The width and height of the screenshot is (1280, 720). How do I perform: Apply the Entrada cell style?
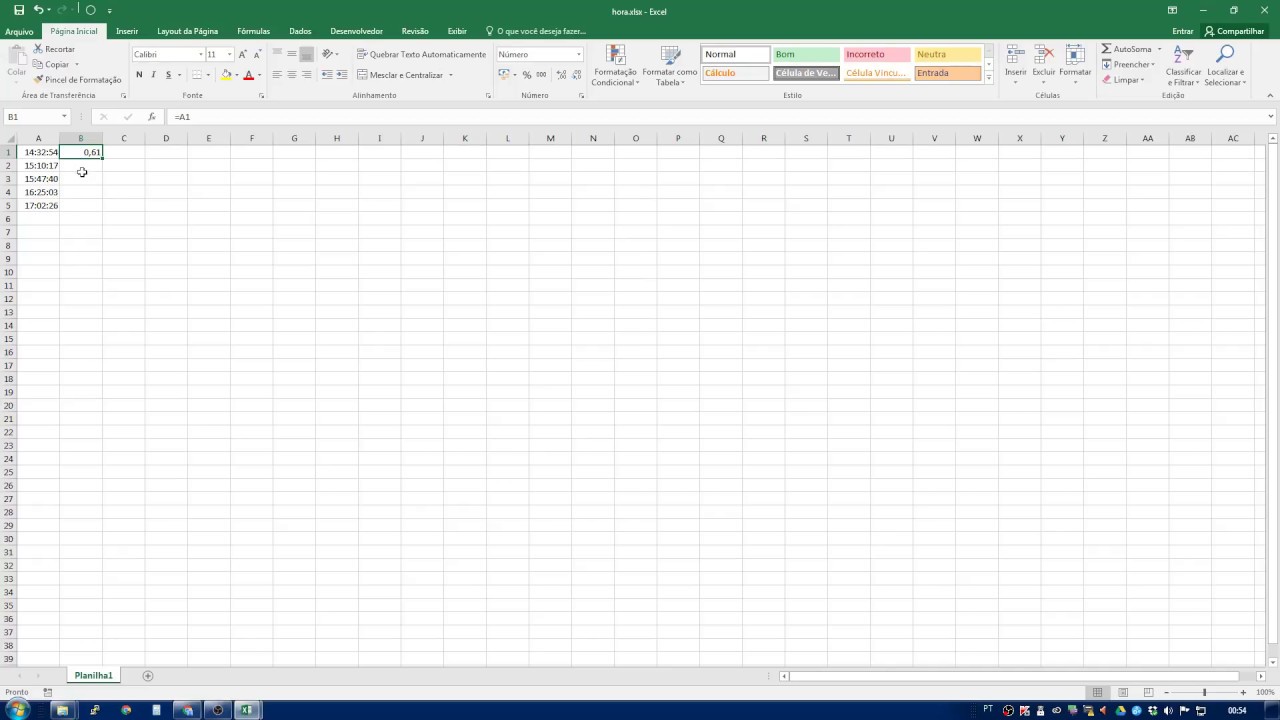(947, 73)
